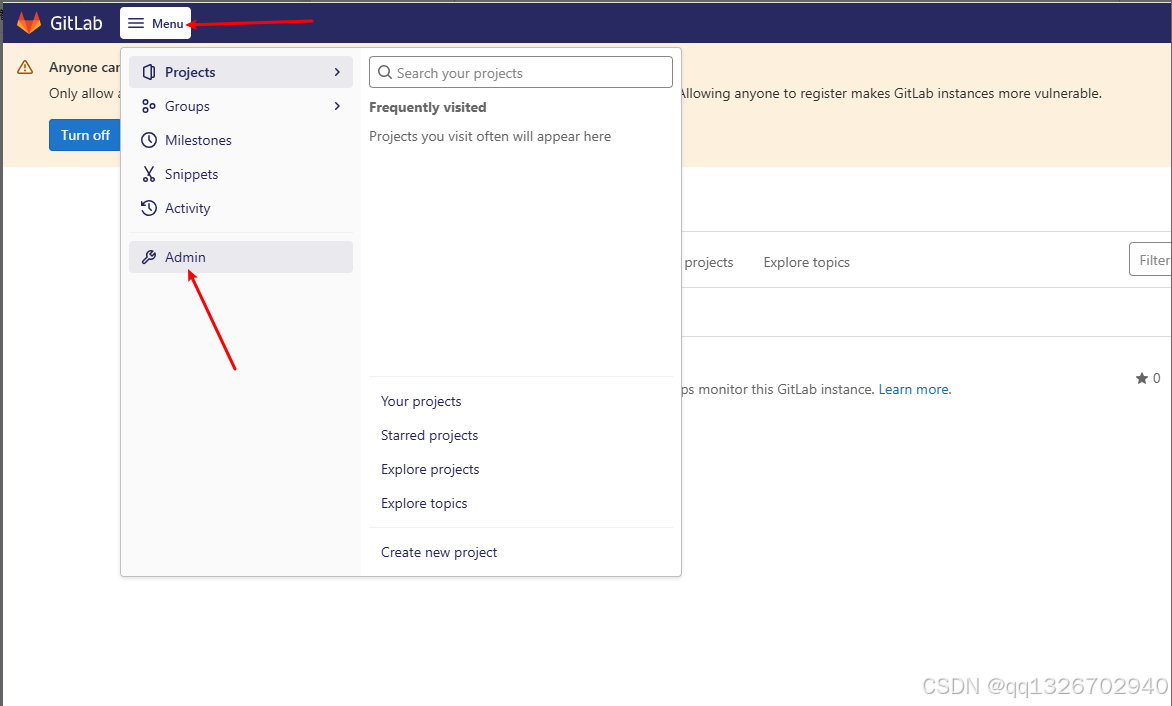Click the Milestones clock icon
The image size is (1172, 706).
149,140
